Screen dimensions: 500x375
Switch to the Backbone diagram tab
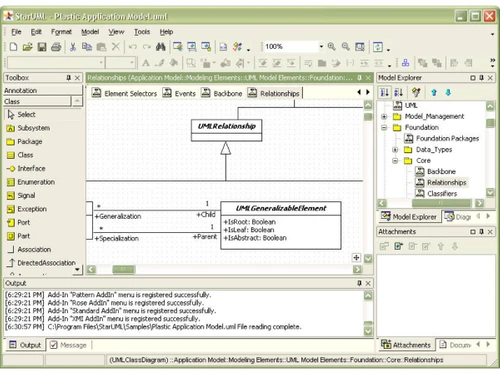point(222,93)
